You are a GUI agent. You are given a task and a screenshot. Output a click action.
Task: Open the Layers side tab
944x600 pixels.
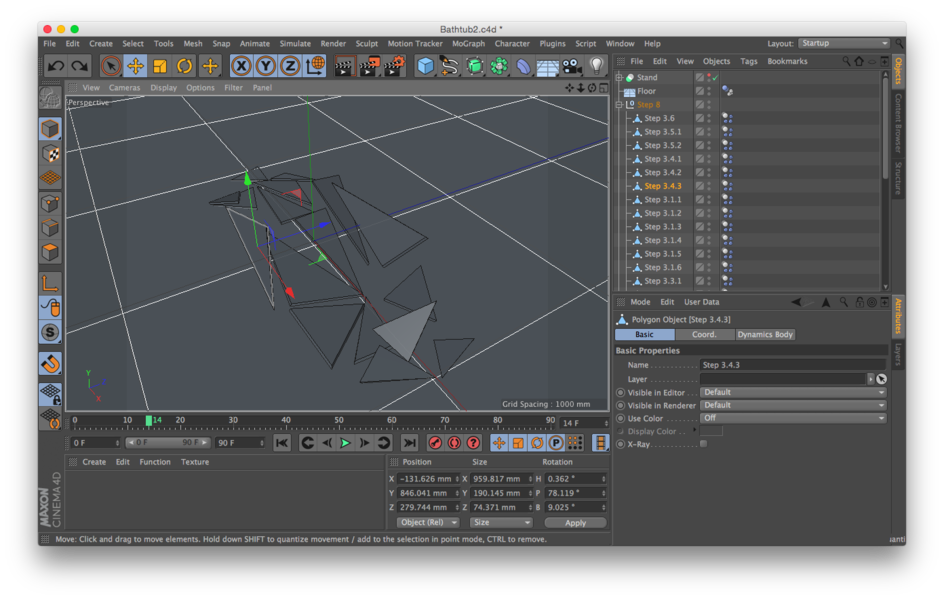(898, 354)
